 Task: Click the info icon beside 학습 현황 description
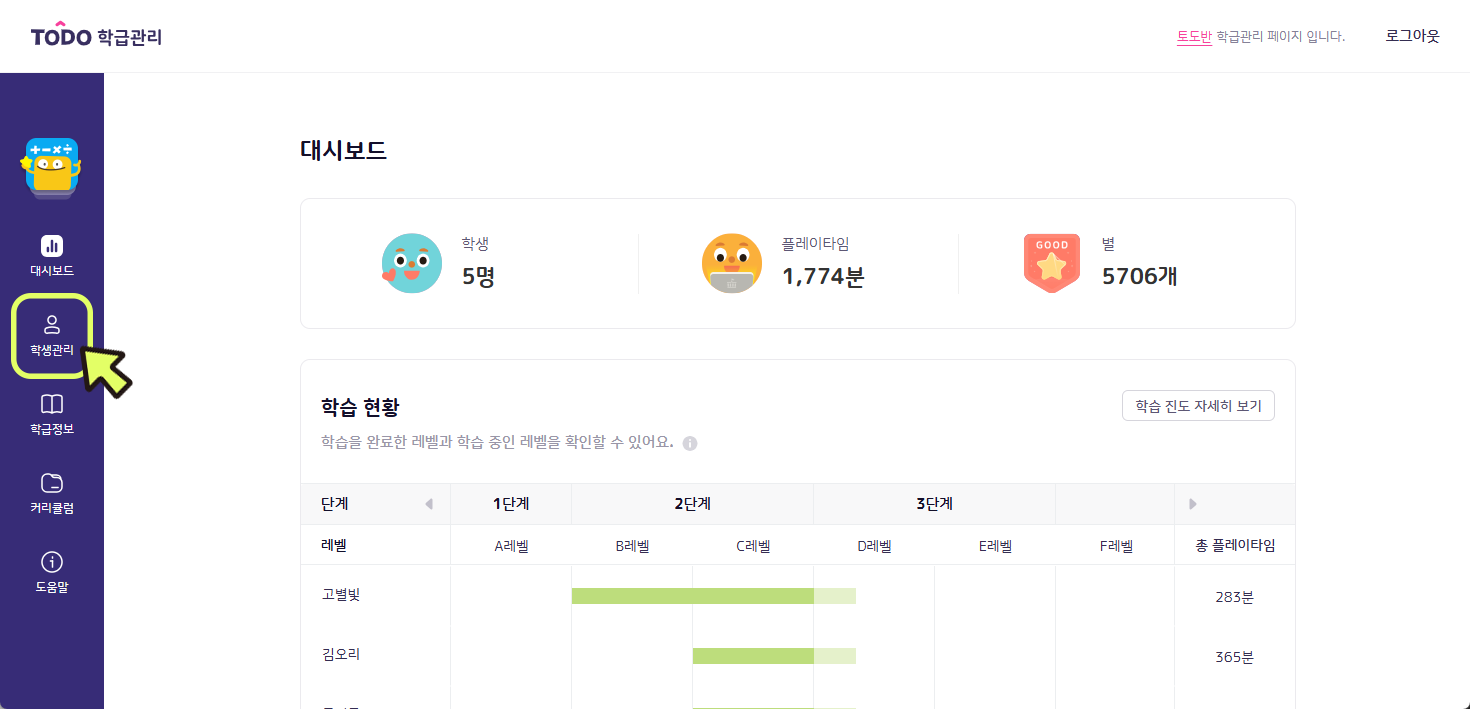(690, 443)
